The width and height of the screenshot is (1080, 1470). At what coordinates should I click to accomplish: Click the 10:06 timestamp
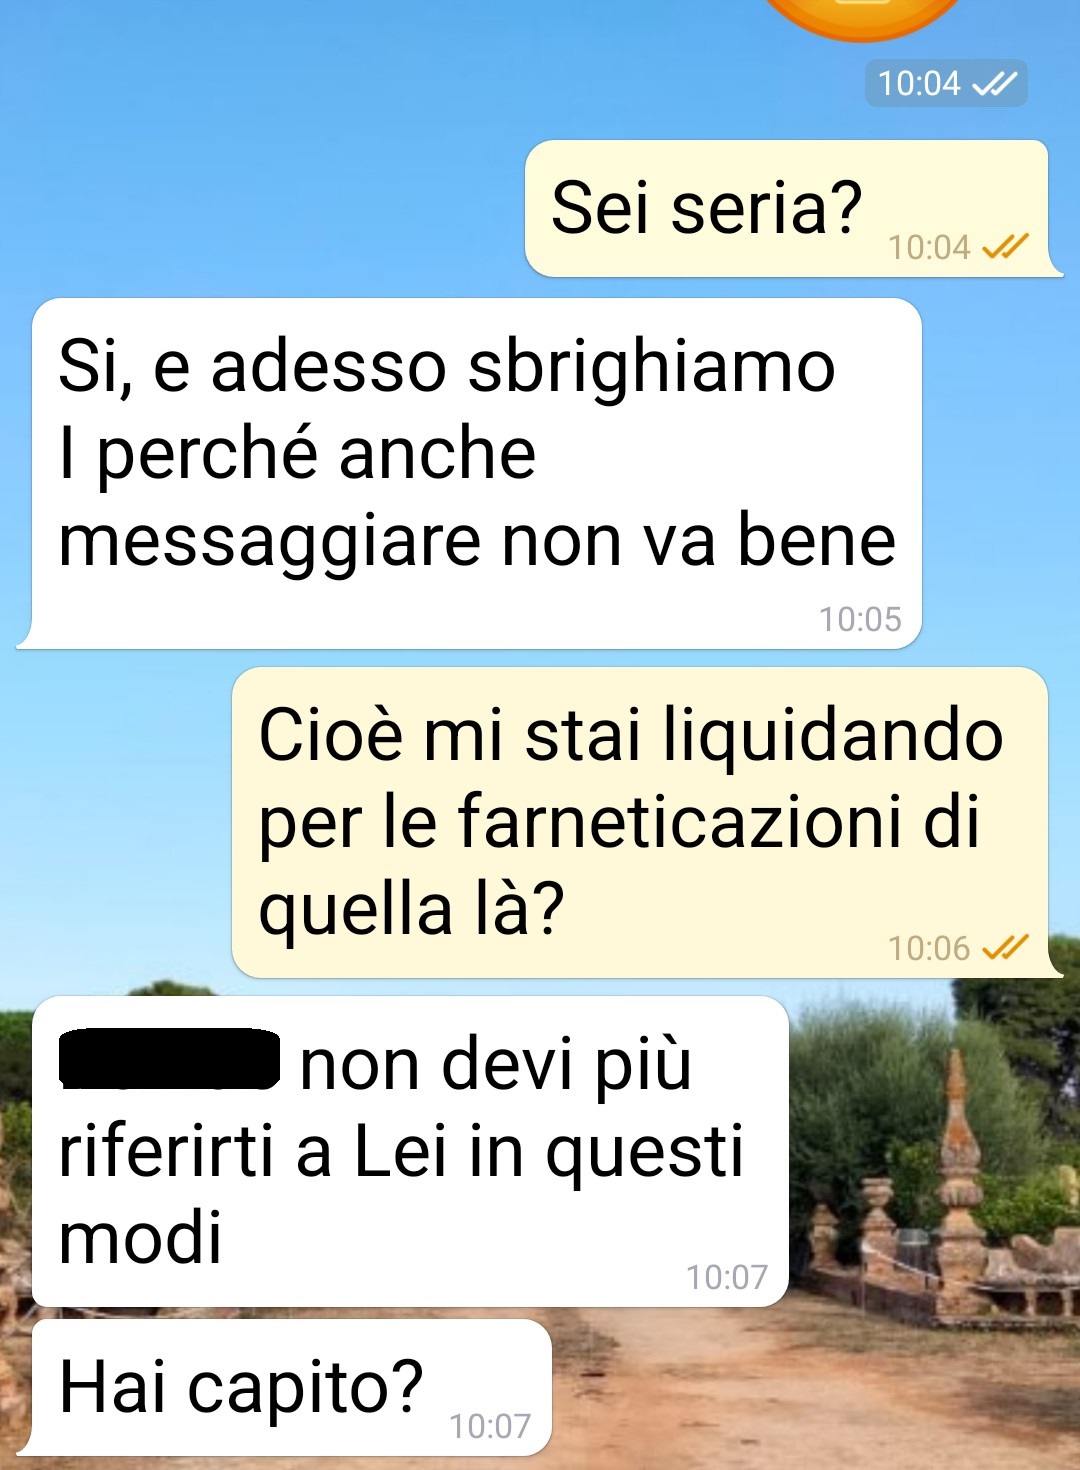(x=929, y=948)
